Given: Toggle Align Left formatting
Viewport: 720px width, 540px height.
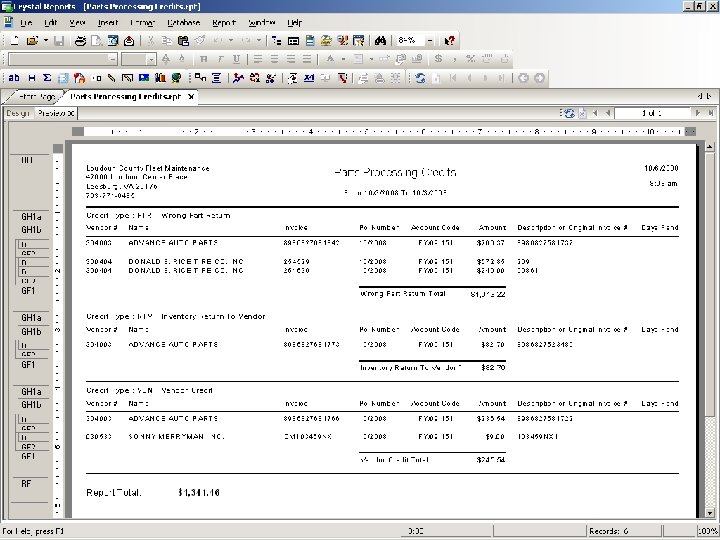Looking at the screenshot, I should click(x=258, y=59).
